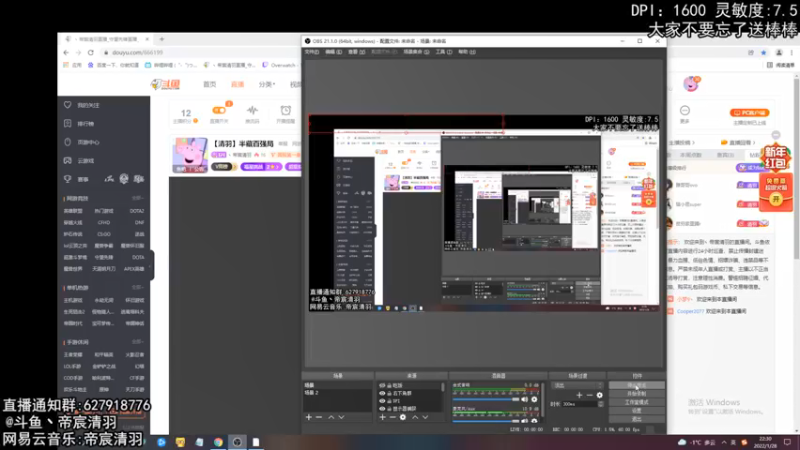Viewport: 800px width, 450px height.
Task: Expand 全部 next to 网游竞技 section
Action: [137, 198]
